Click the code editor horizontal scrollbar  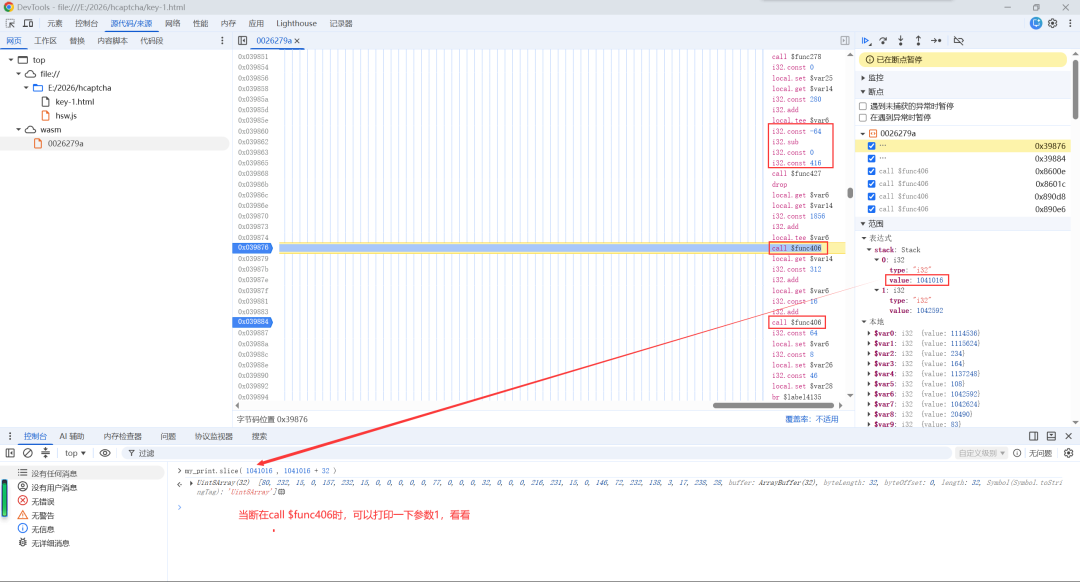click(773, 405)
